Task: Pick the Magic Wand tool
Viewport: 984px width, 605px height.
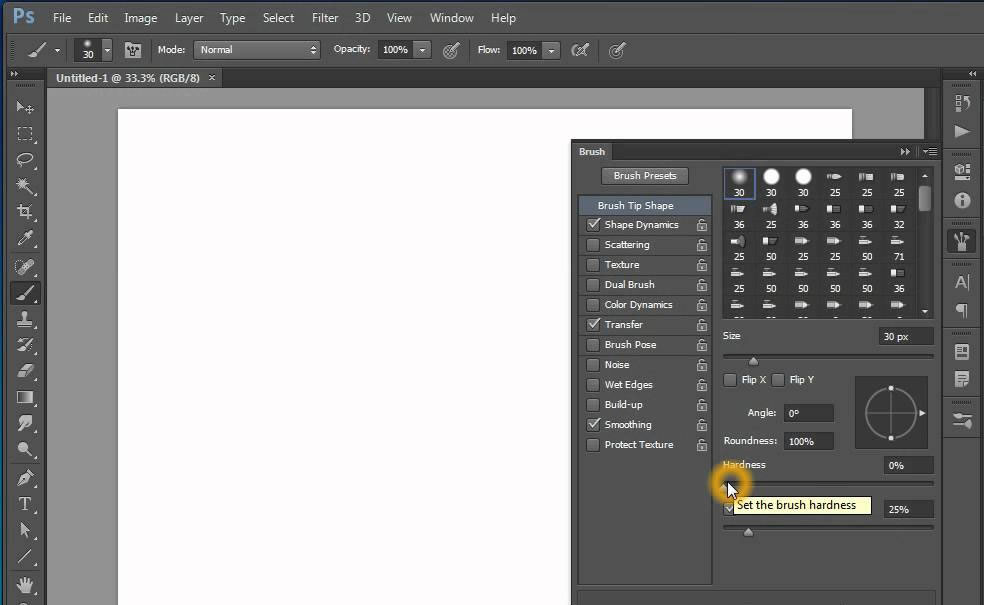Action: pyautogui.click(x=26, y=186)
